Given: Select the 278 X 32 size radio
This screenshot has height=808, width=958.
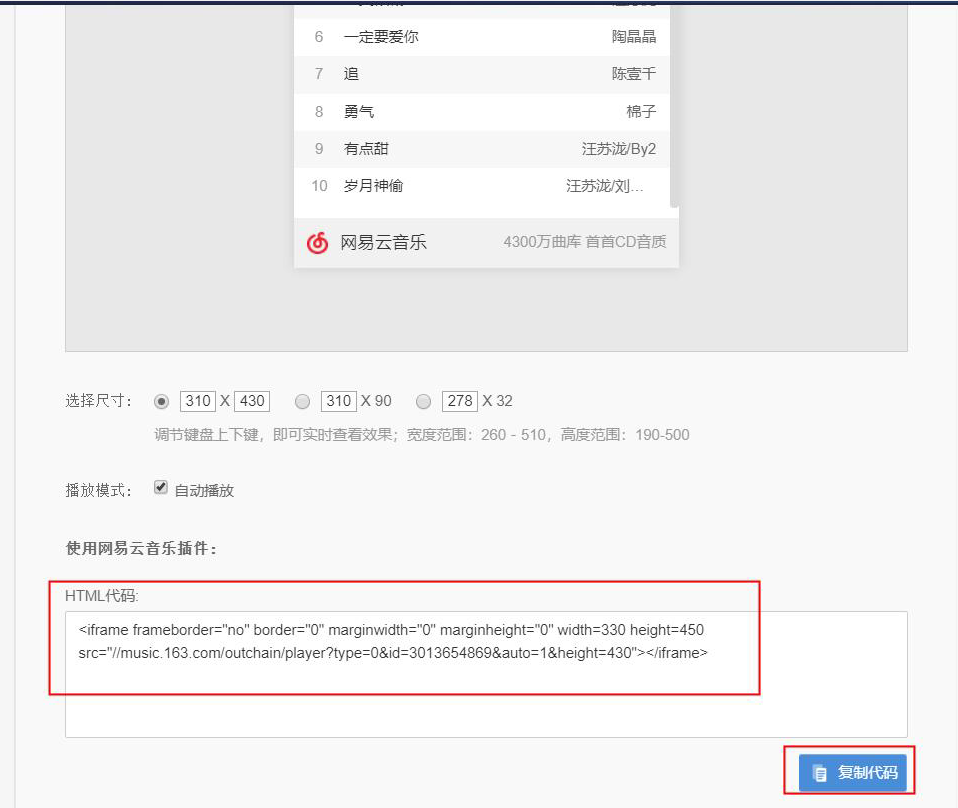Looking at the screenshot, I should coord(423,402).
